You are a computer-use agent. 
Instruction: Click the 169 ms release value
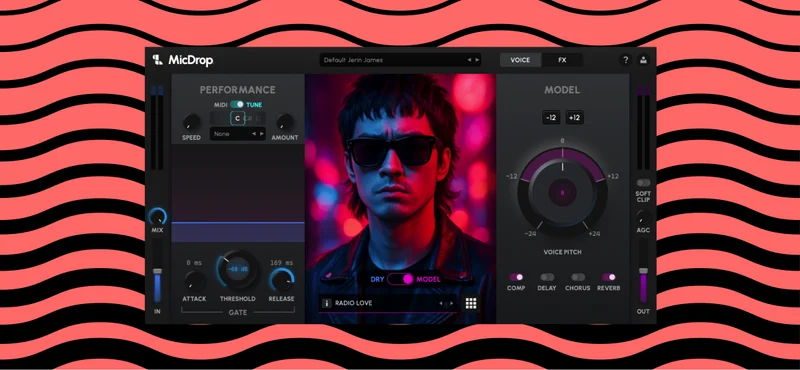tap(282, 263)
